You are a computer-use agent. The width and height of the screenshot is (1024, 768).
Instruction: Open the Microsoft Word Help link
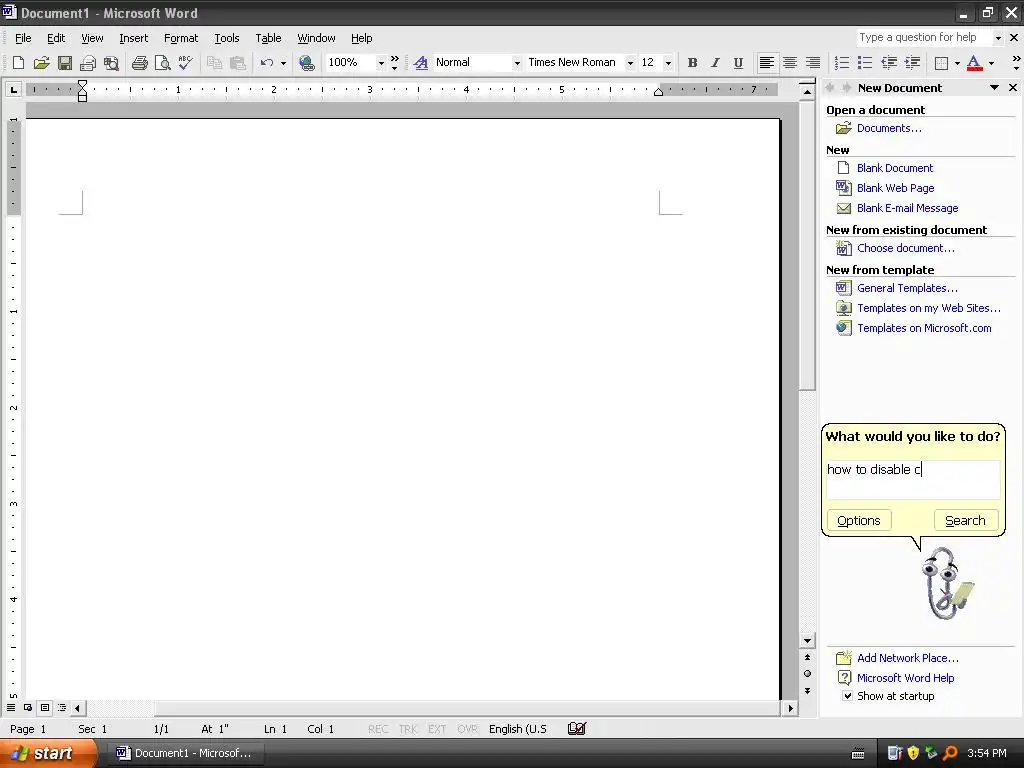(905, 678)
